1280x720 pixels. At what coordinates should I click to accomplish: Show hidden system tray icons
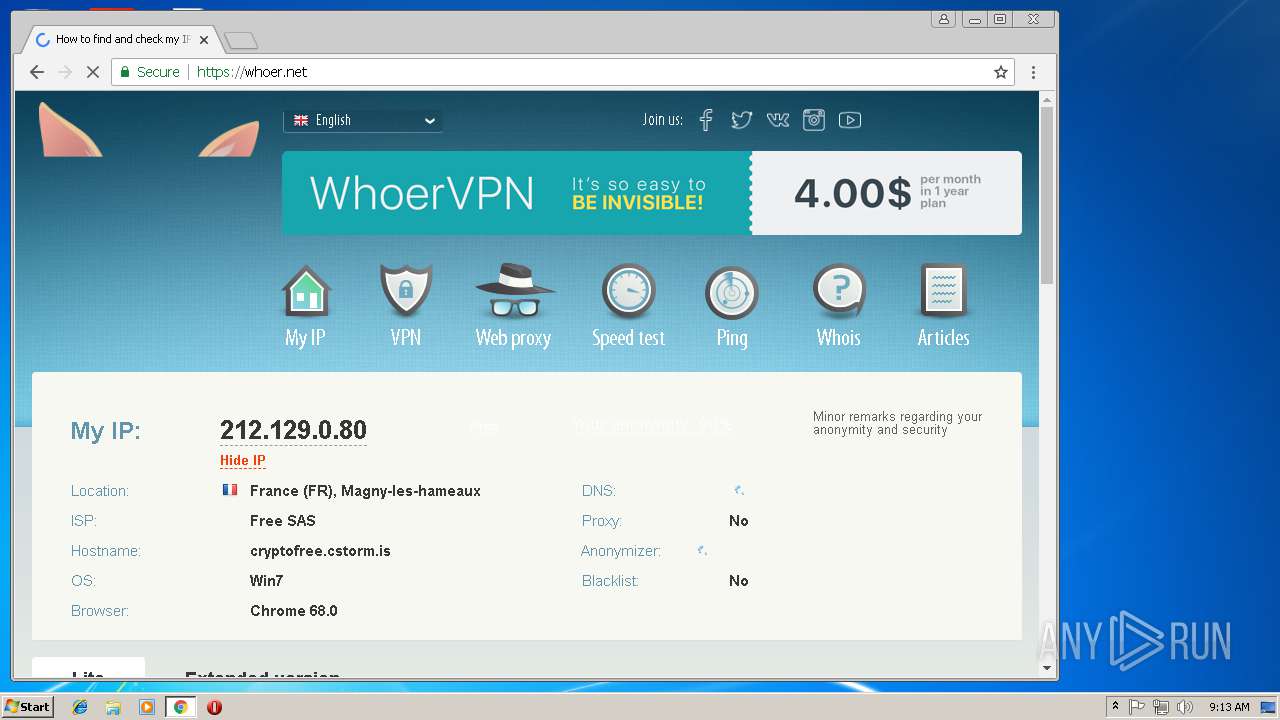click(x=1116, y=707)
